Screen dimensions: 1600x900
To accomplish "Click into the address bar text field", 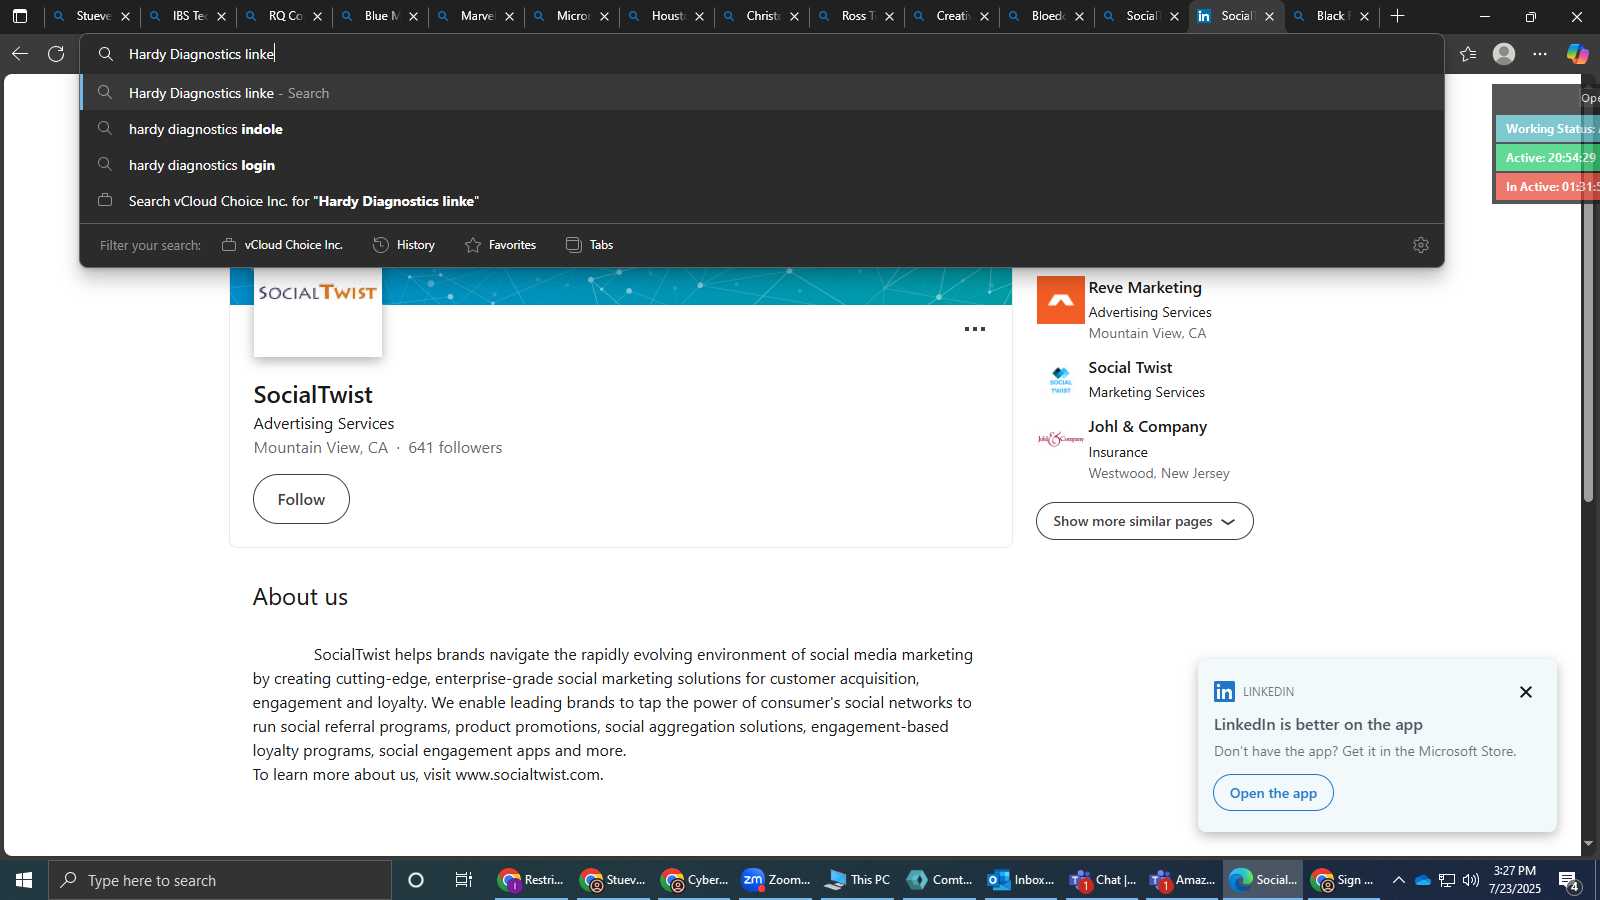I will [760, 54].
